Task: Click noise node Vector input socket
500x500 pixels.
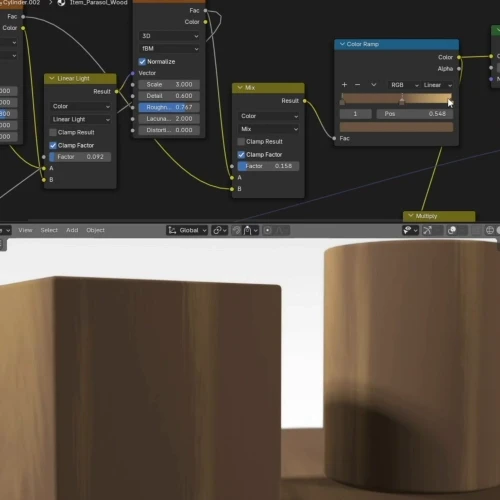Action: click(133, 73)
